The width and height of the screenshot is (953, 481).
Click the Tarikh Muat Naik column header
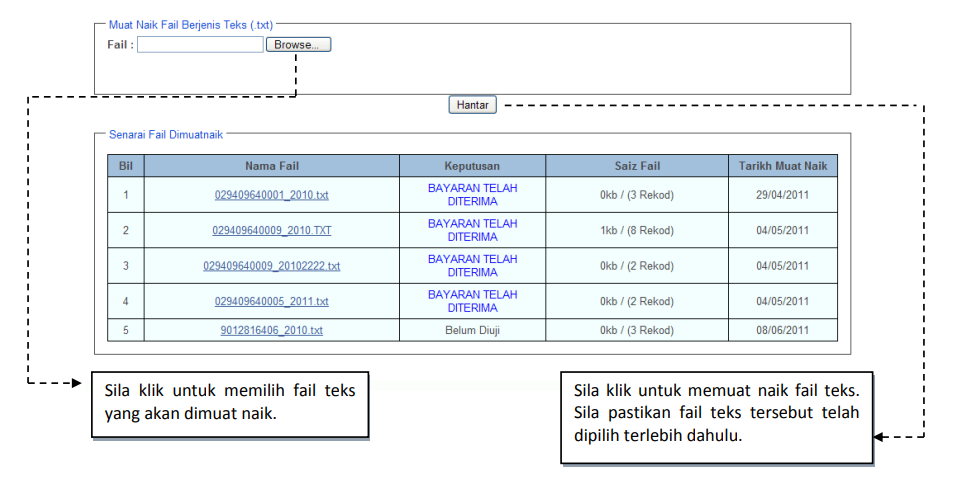(x=783, y=166)
